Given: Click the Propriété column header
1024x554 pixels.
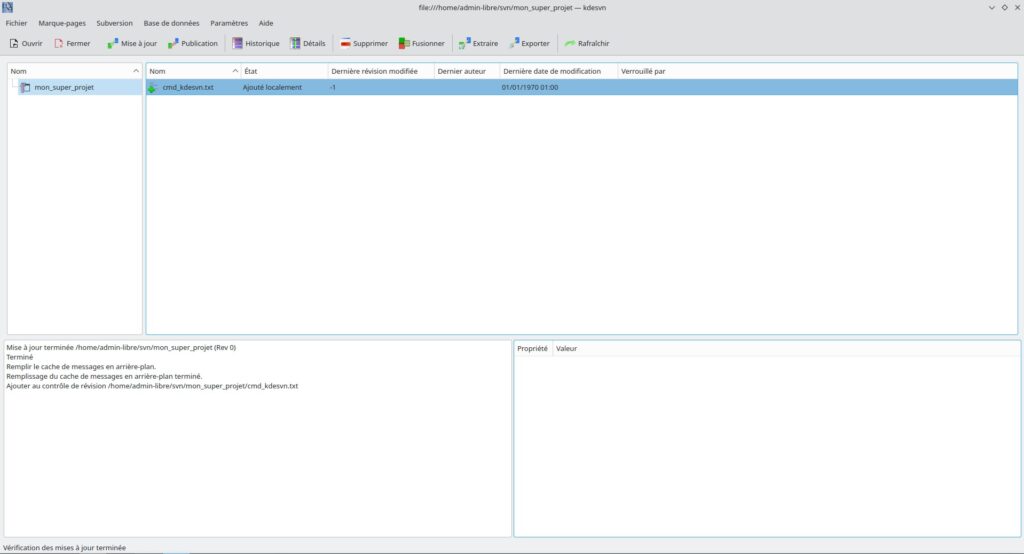Looking at the screenshot, I should pos(533,348).
